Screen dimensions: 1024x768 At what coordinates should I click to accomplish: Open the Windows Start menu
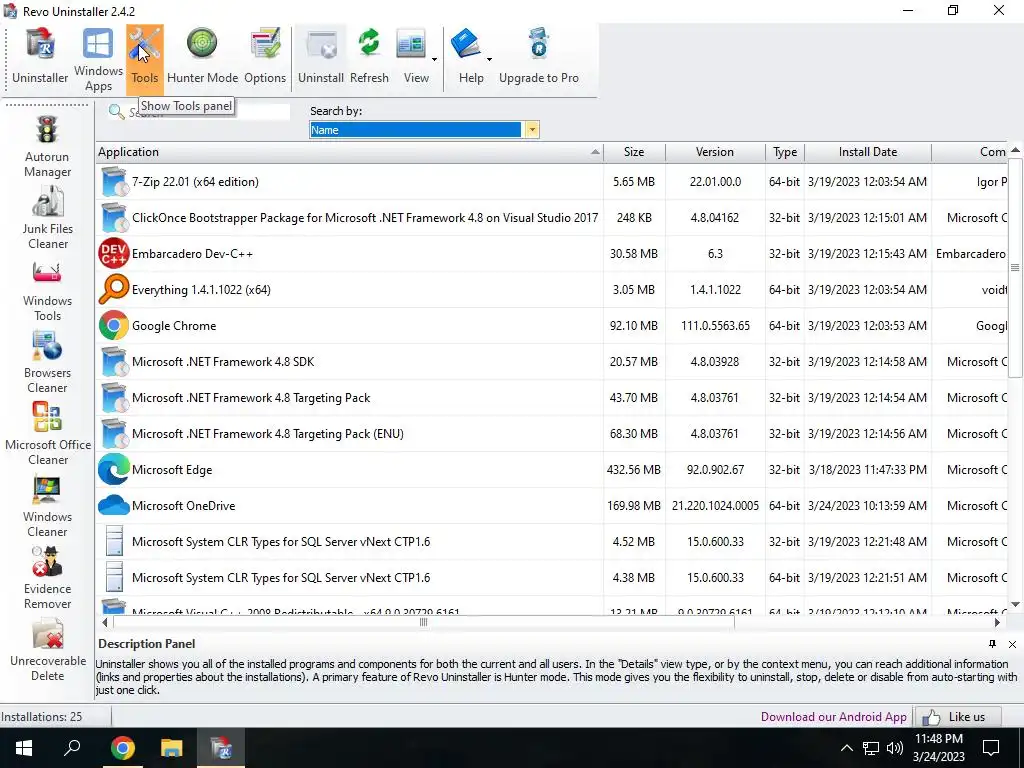tap(24, 748)
